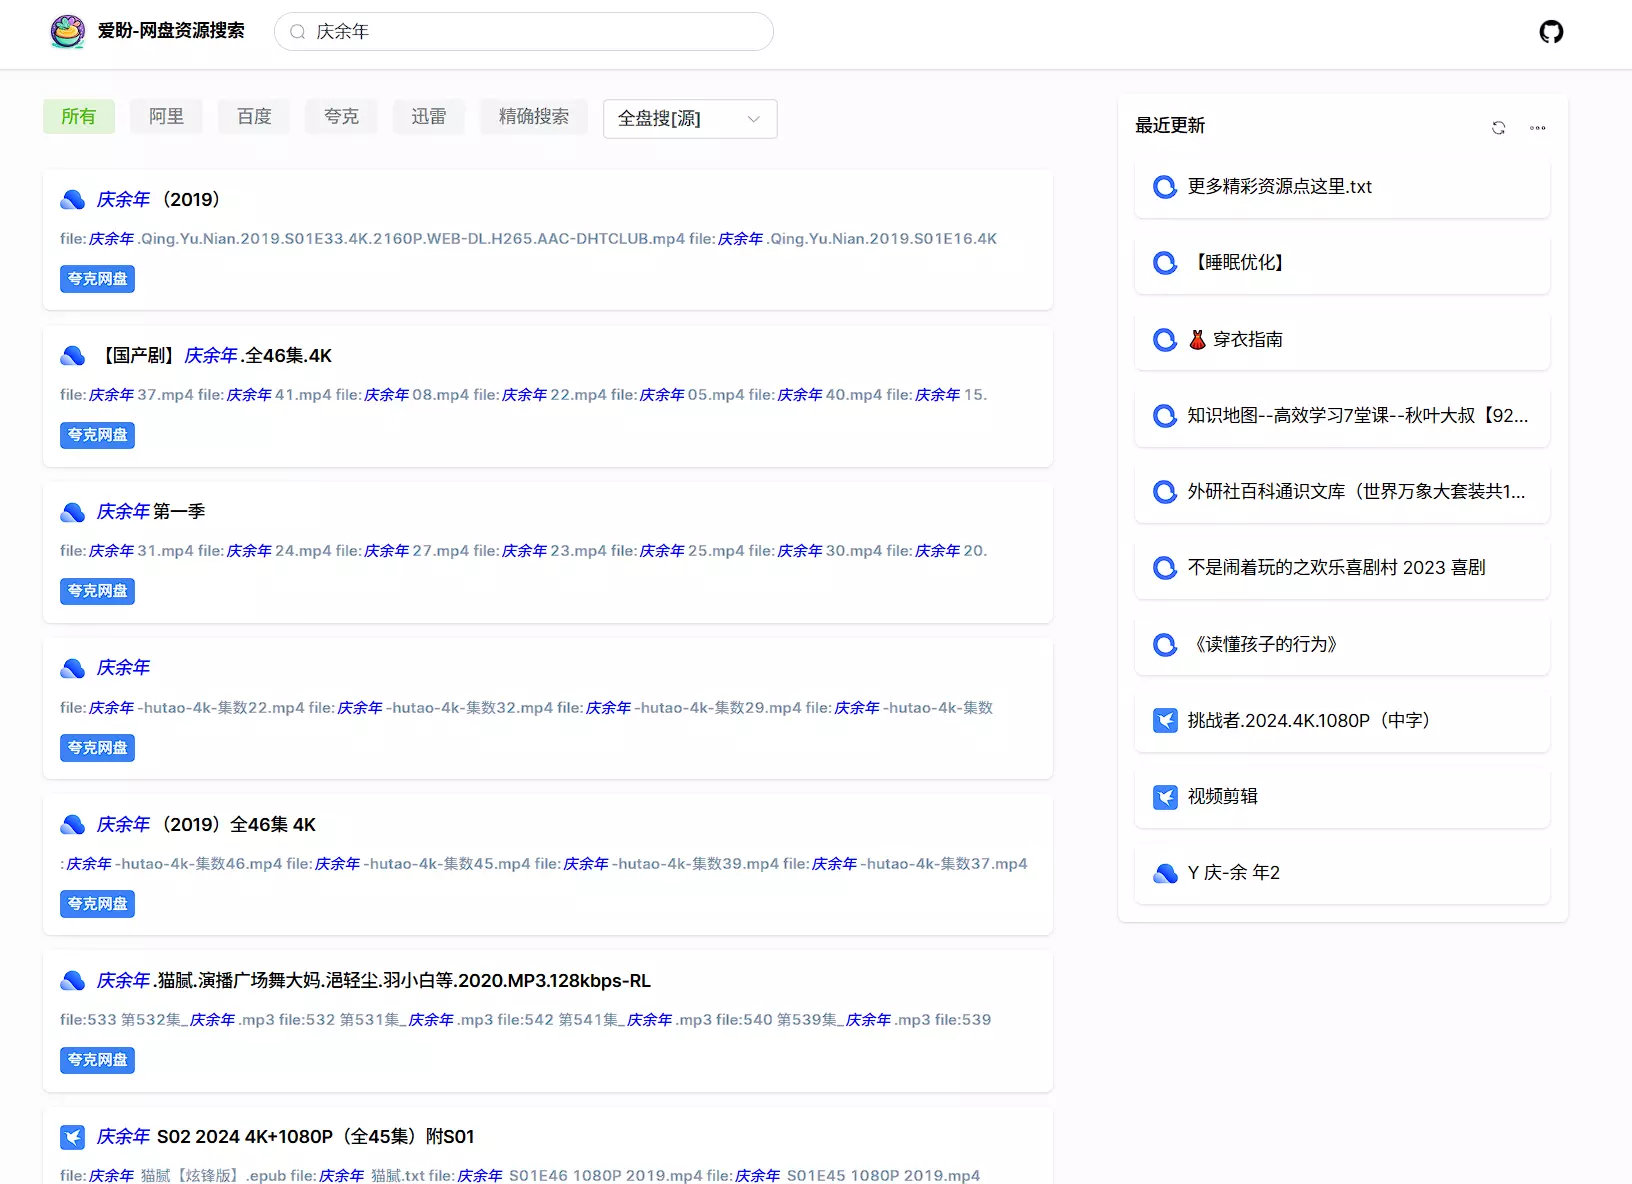Switch to the 阿里 tab
Screen dimensions: 1632x1184
tap(166, 117)
